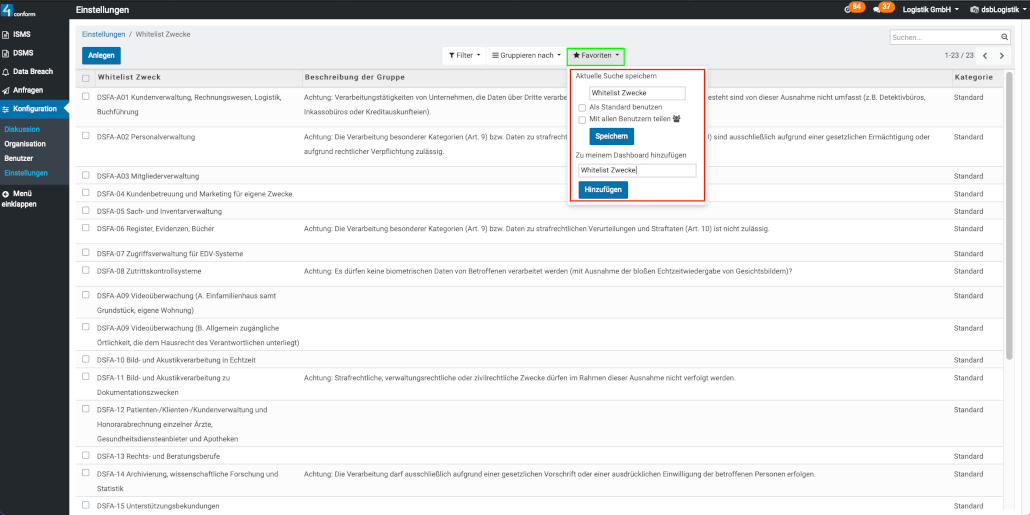Viewport: 1030px width, 515px height.
Task: Select Organisation under Konfiguration
Action: (x=25, y=144)
